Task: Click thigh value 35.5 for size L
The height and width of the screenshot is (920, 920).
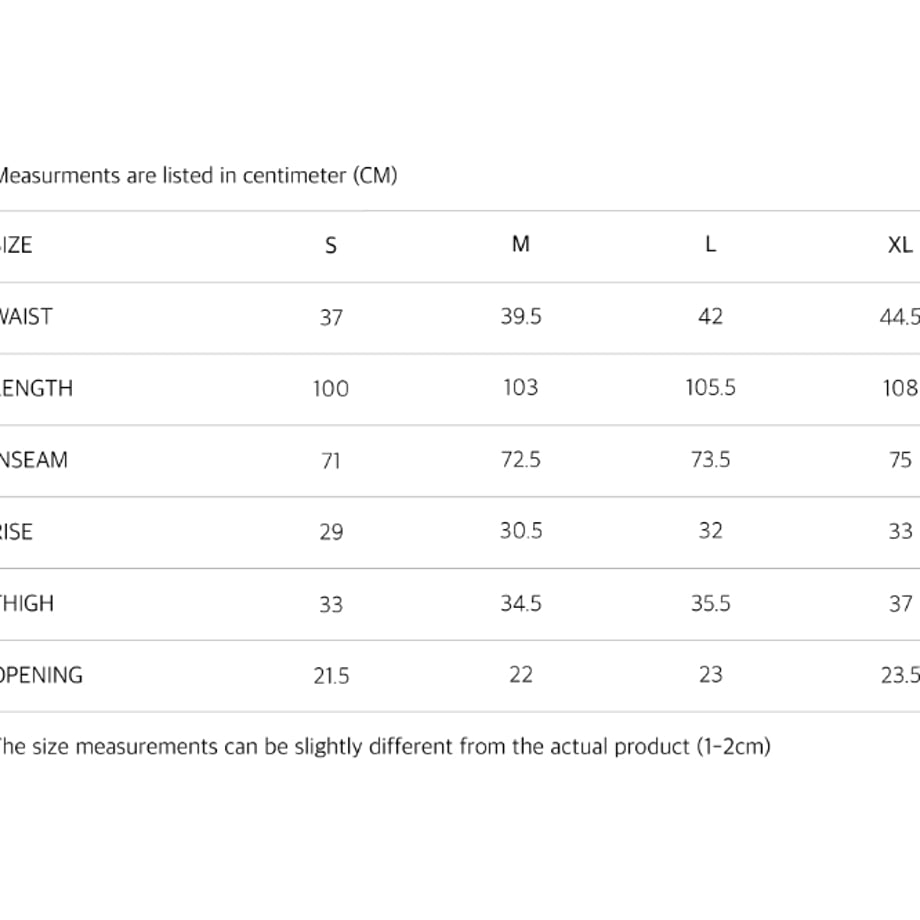Action: (x=711, y=604)
